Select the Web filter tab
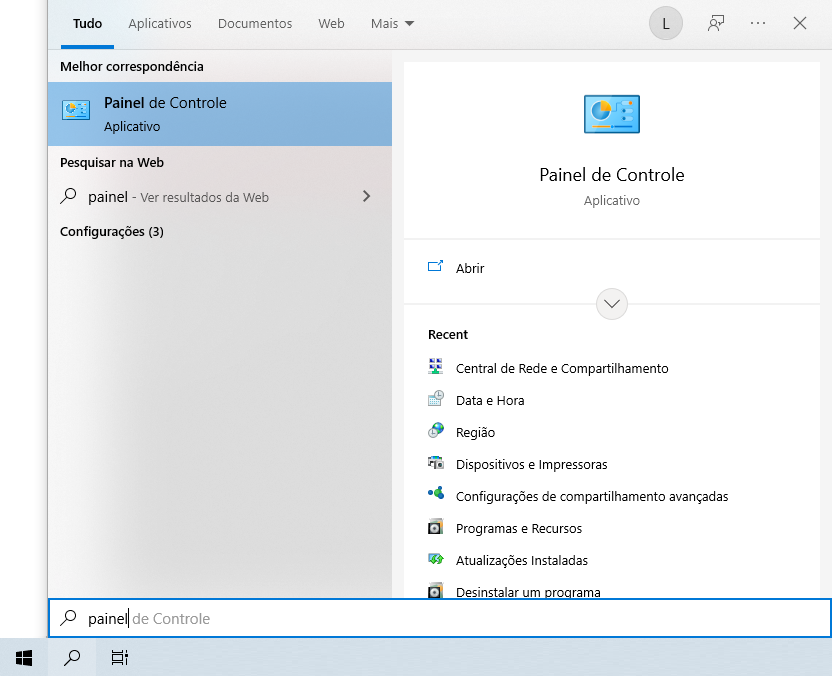This screenshot has width=832, height=676. (x=331, y=23)
